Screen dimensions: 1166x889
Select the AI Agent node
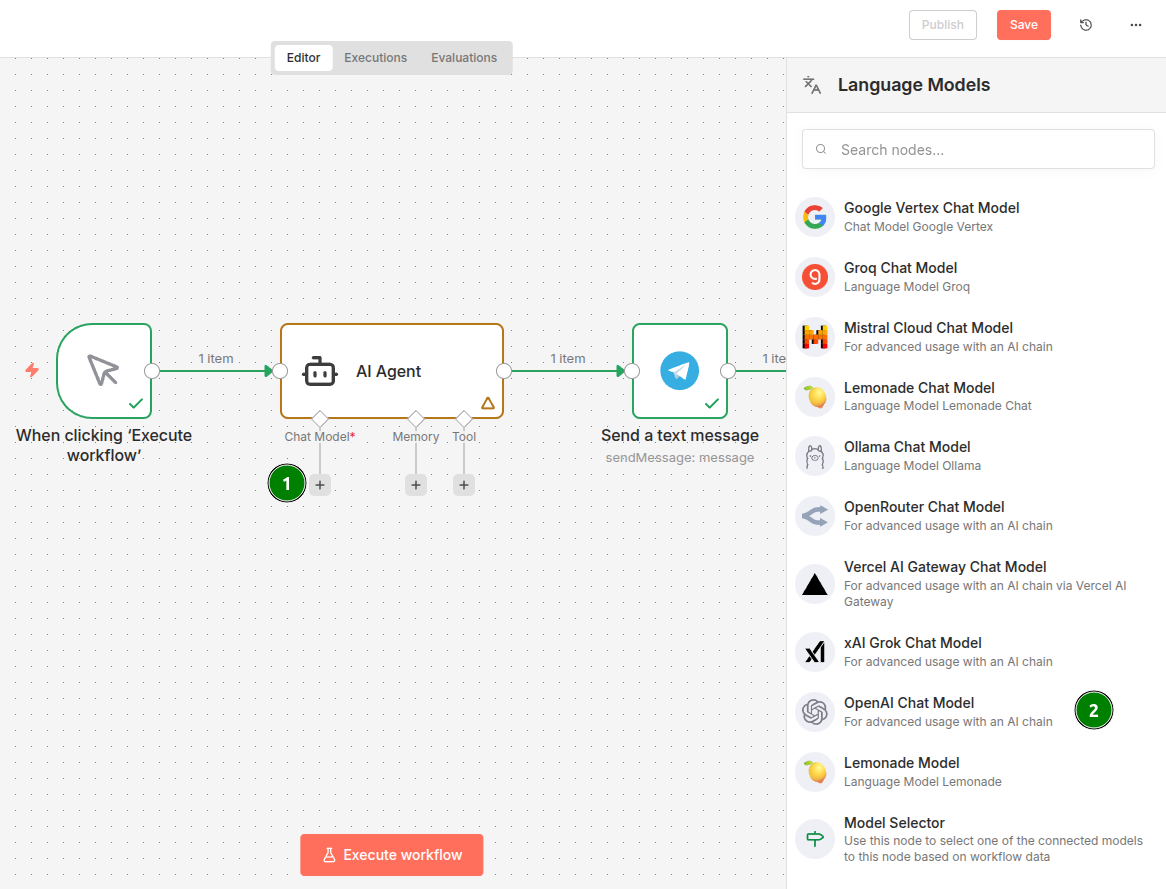391,371
